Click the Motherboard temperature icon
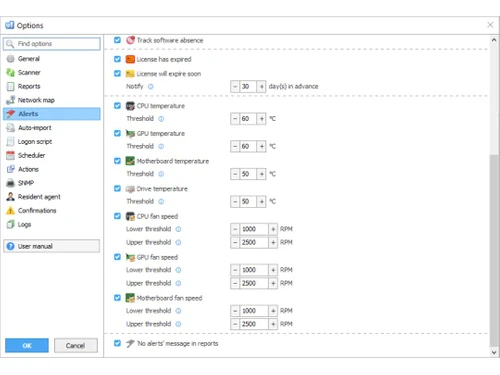This screenshot has height=375, width=500. coord(130,161)
